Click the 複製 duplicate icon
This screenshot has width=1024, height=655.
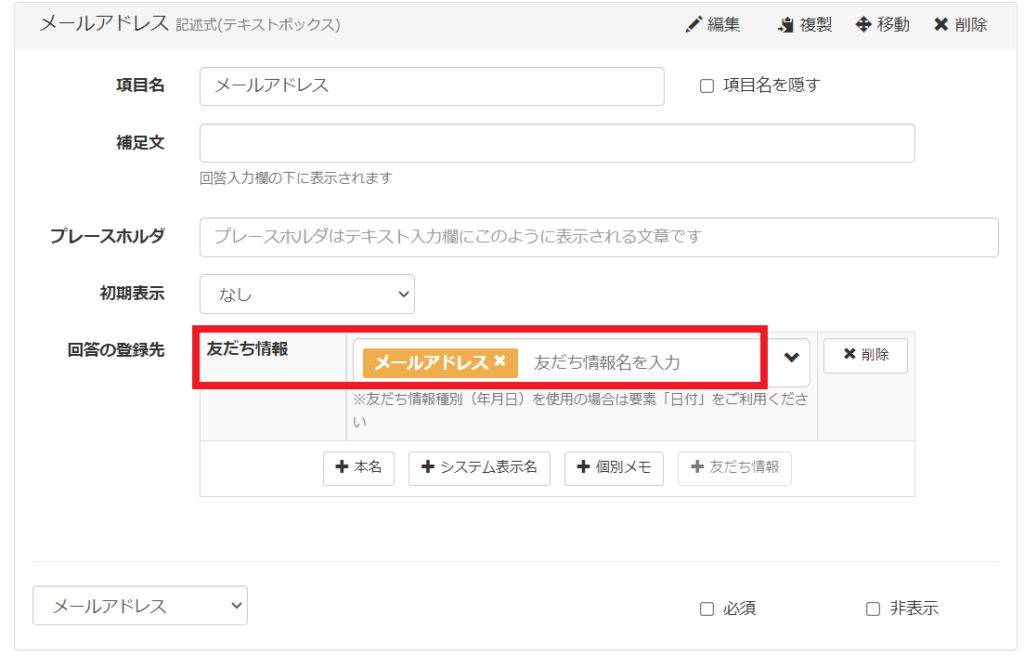click(x=786, y=25)
